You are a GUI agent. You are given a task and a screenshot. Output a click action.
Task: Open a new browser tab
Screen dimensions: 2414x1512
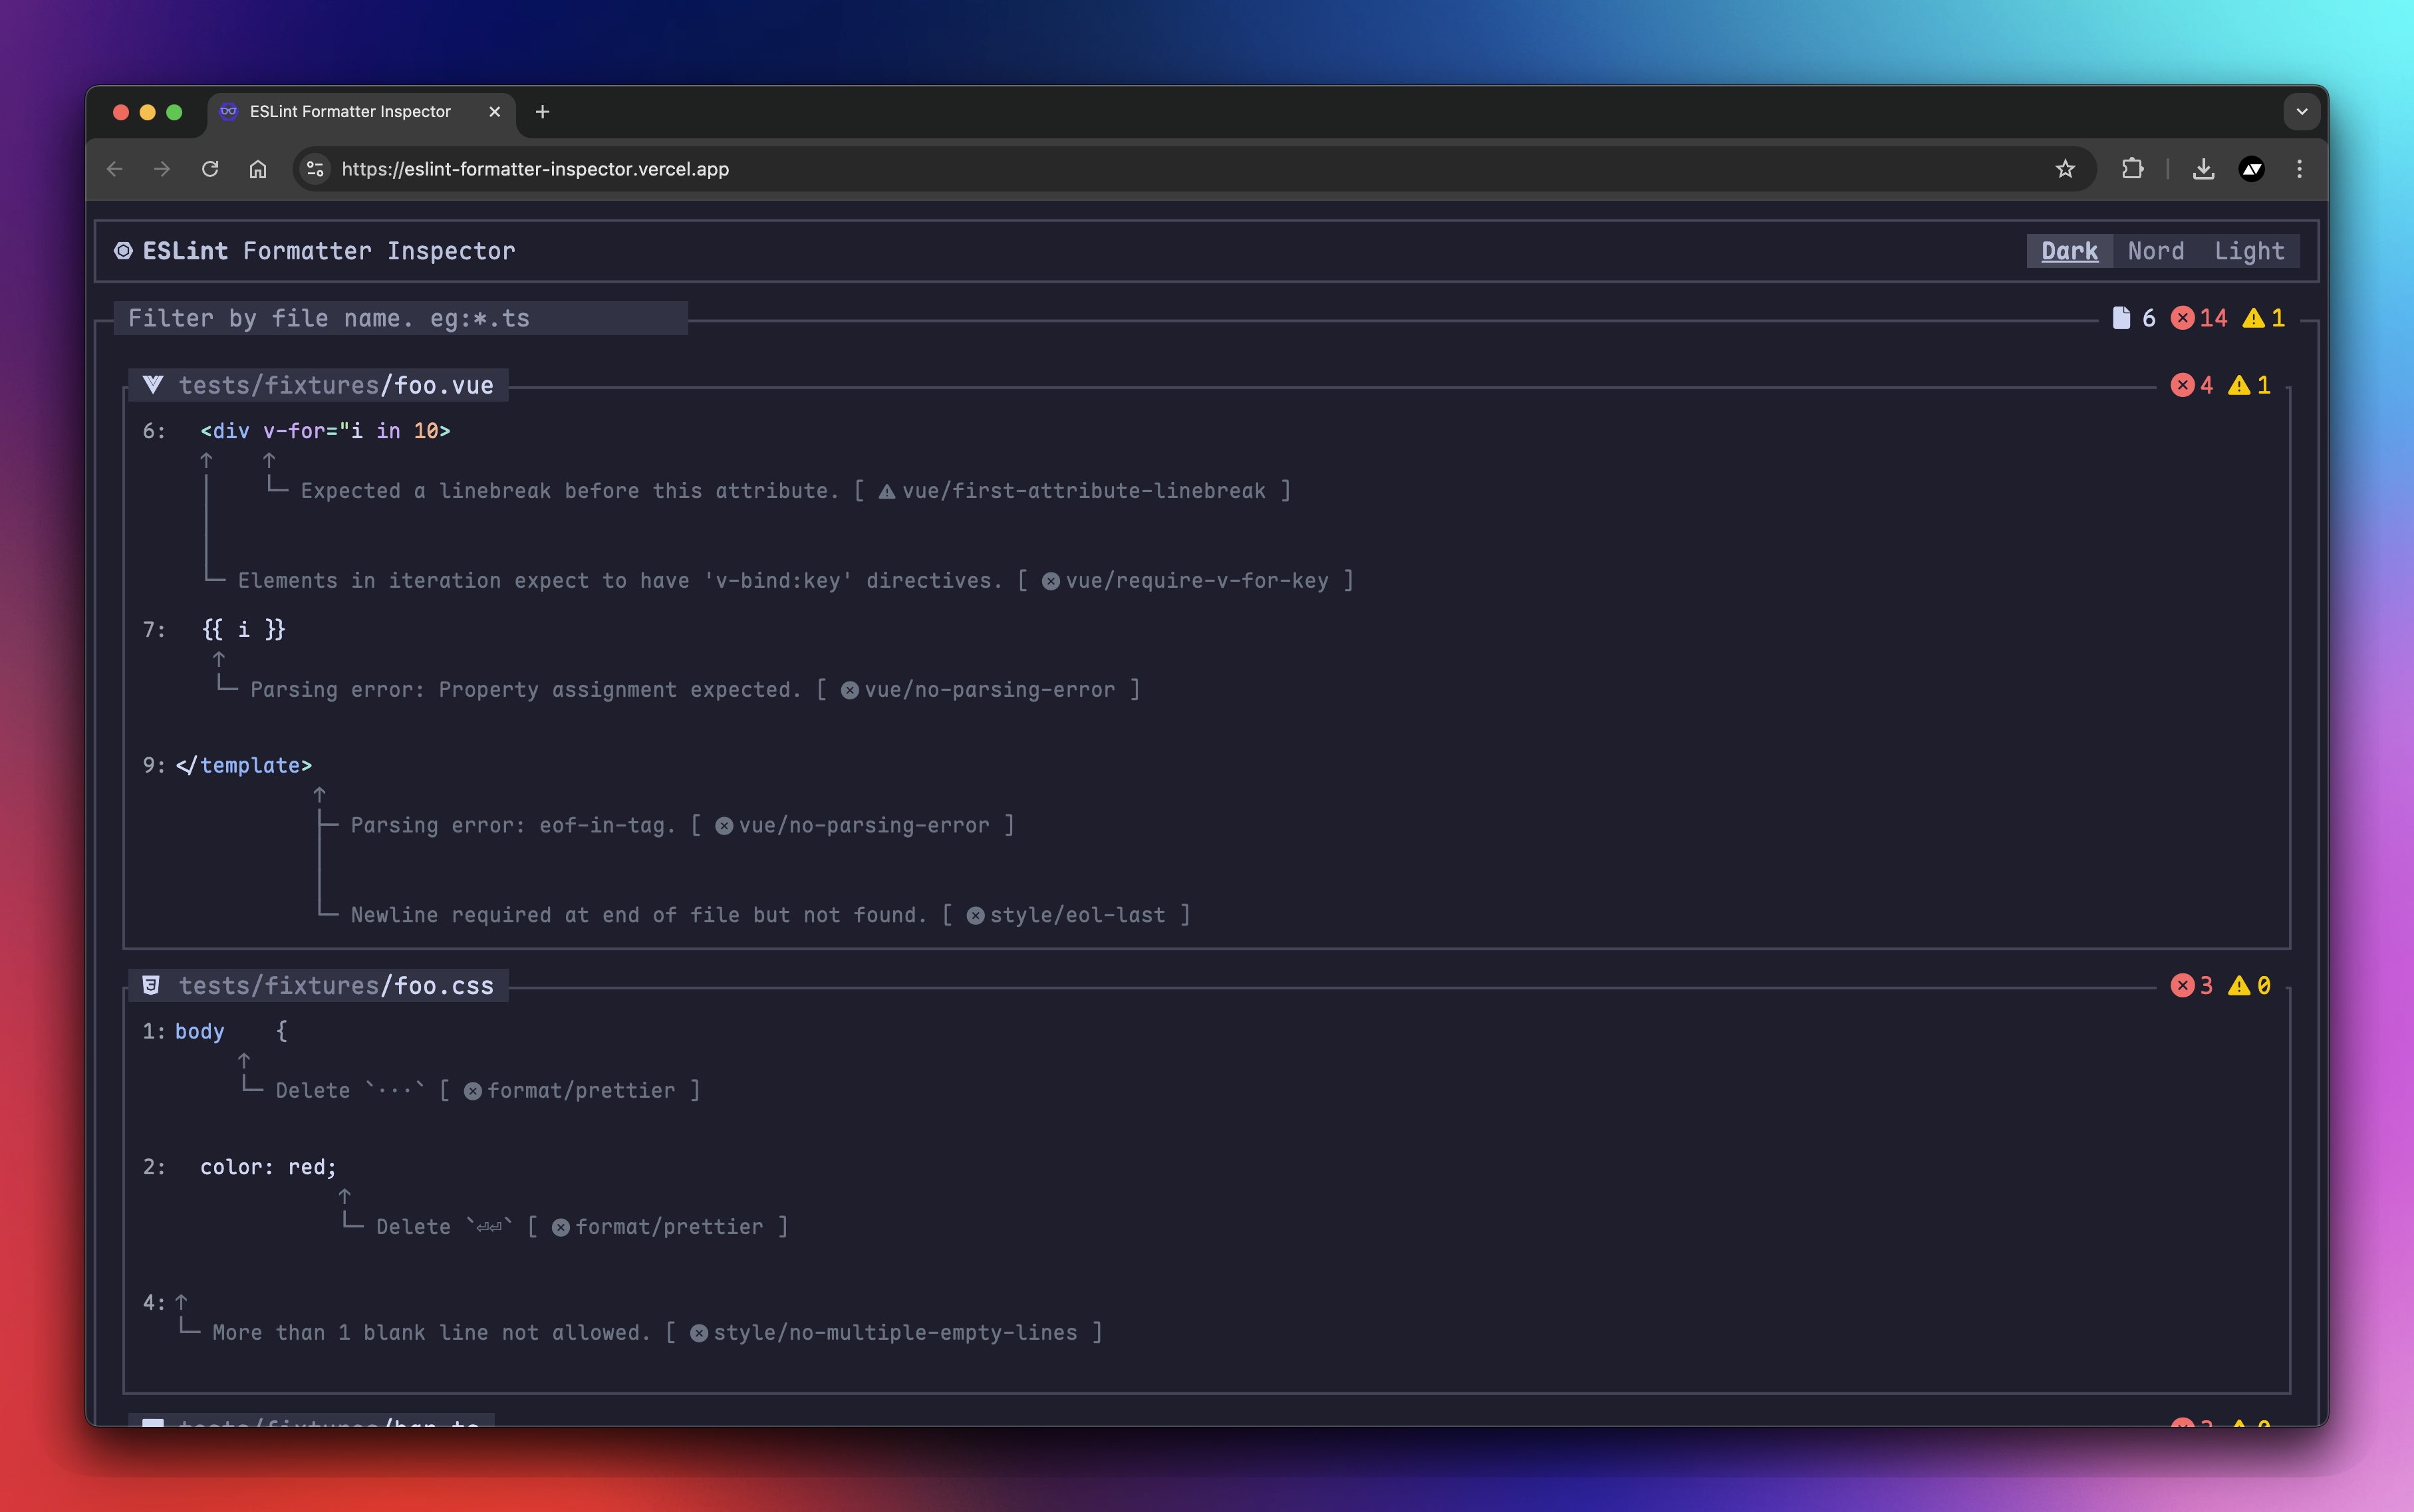pyautogui.click(x=542, y=112)
